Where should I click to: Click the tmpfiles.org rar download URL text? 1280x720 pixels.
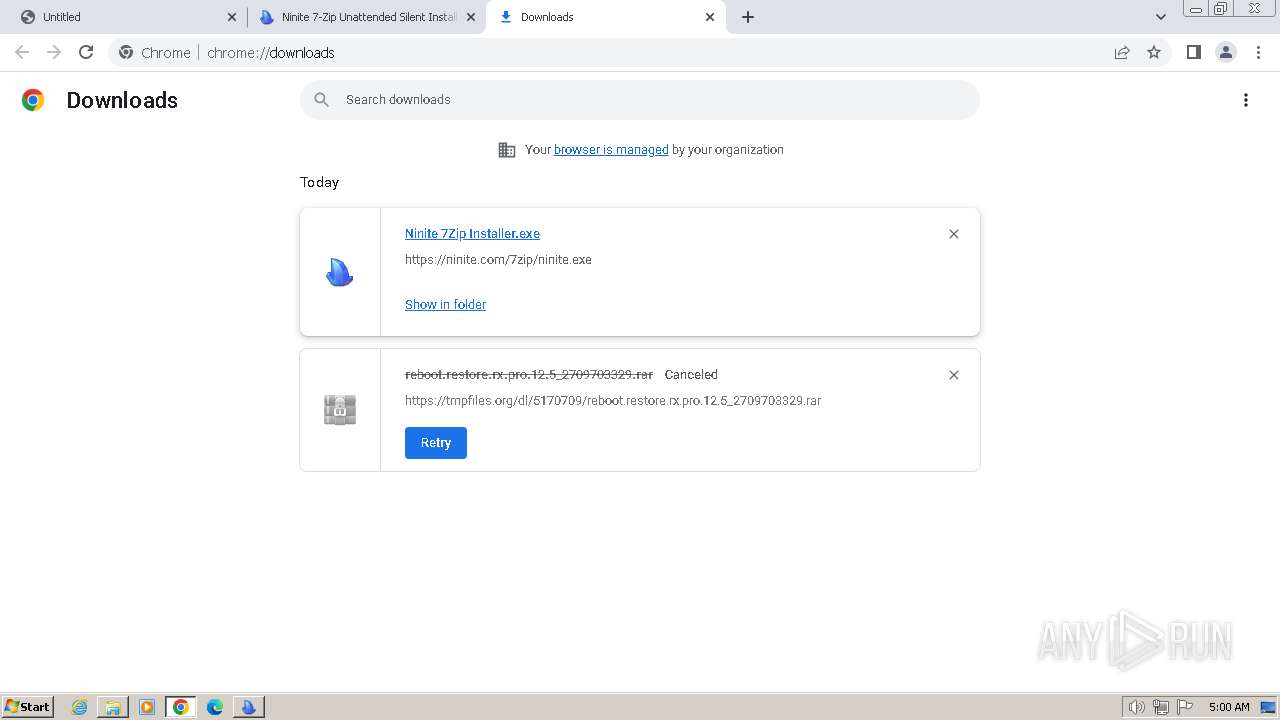[613, 401]
